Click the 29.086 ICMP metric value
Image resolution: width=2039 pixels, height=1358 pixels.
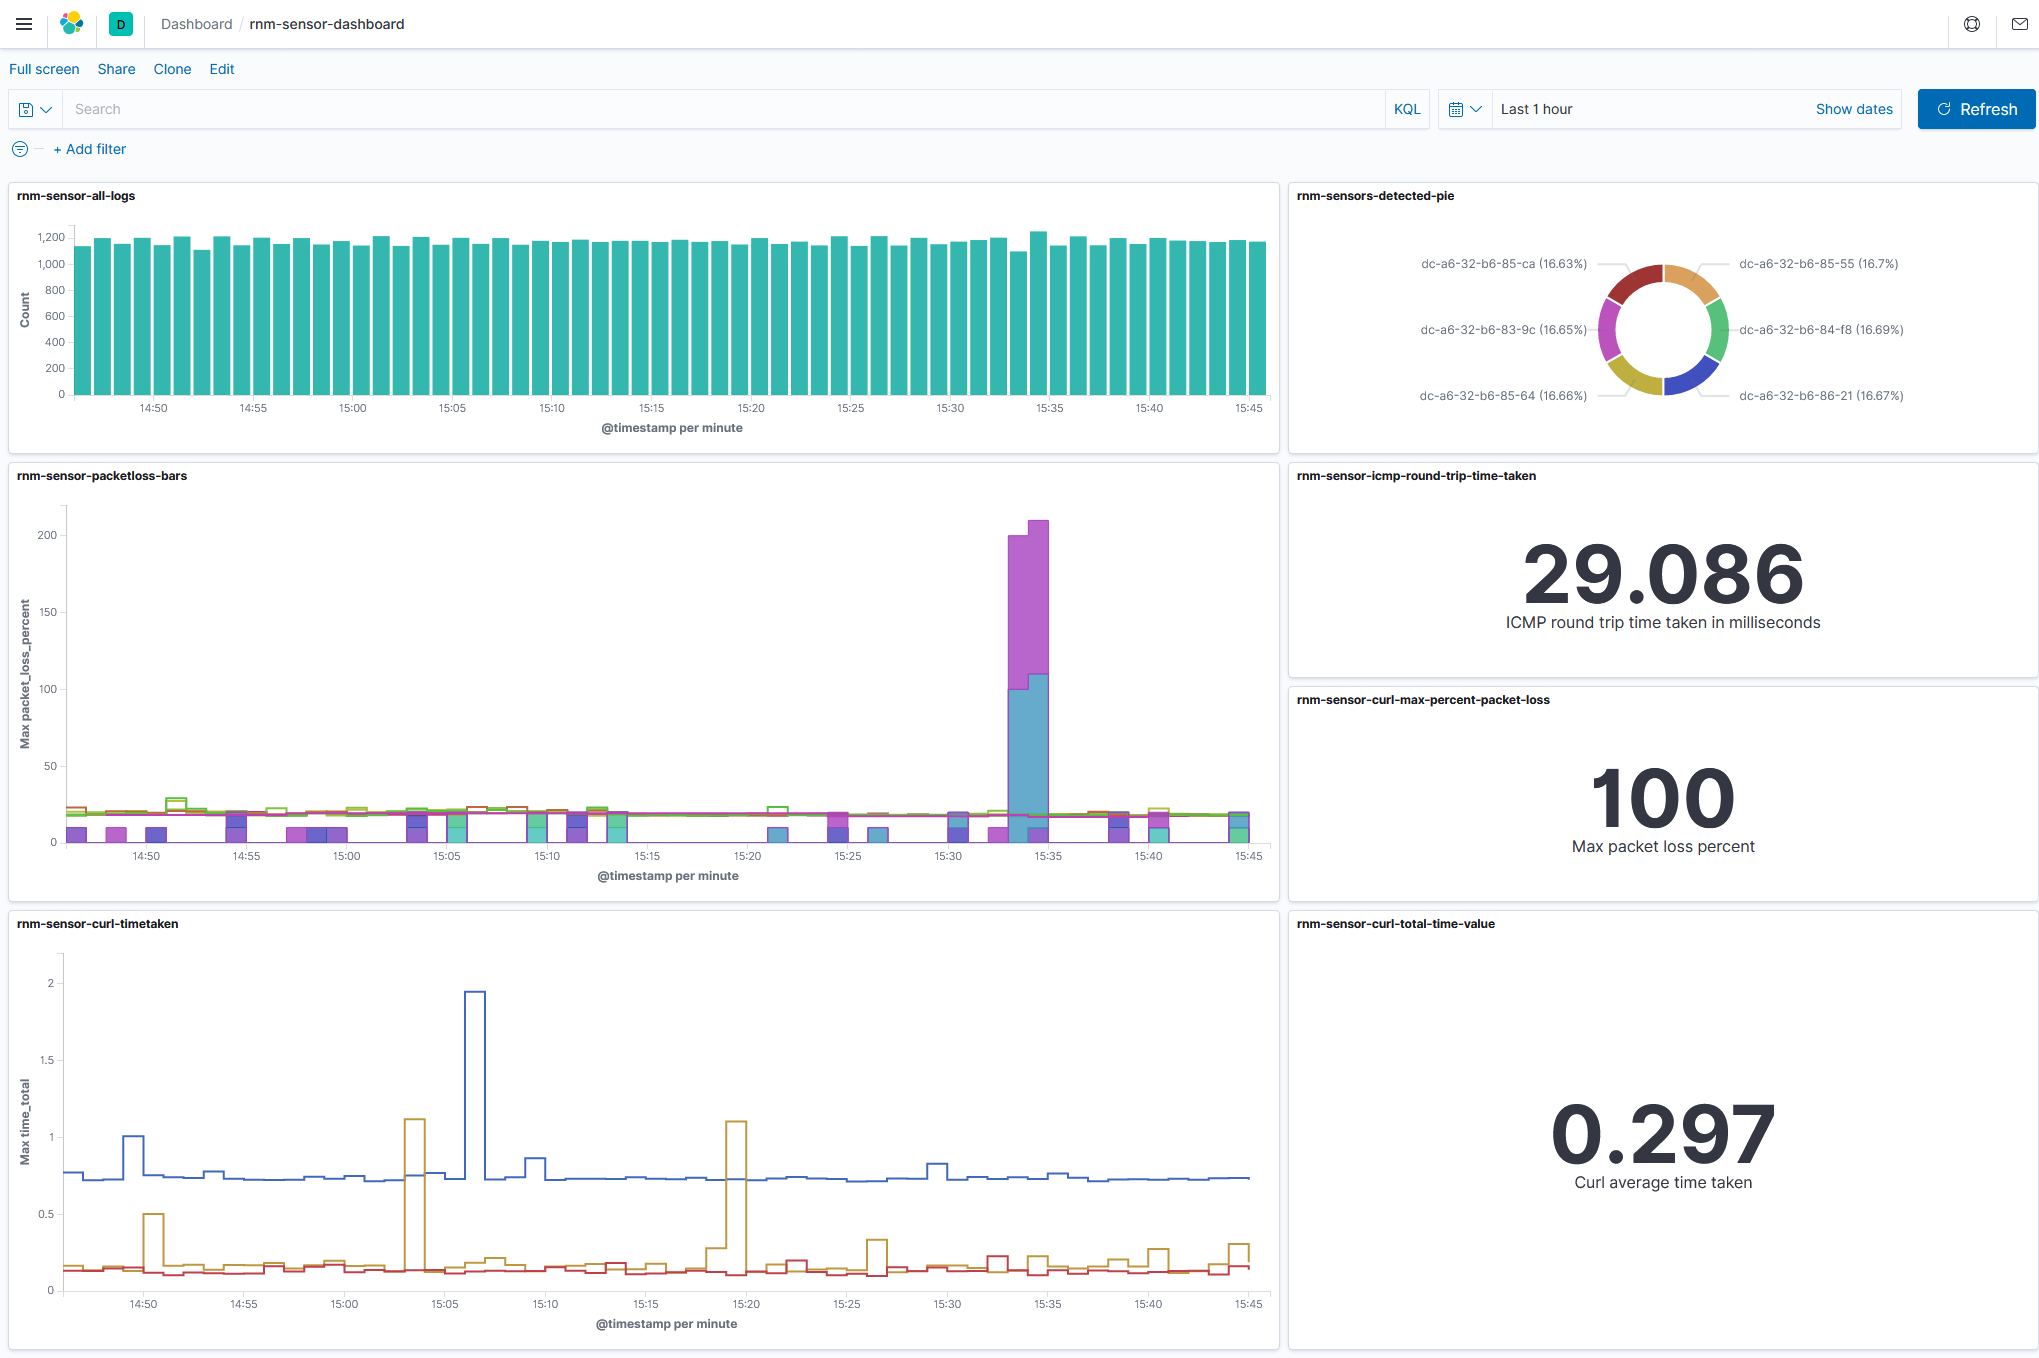coord(1663,574)
